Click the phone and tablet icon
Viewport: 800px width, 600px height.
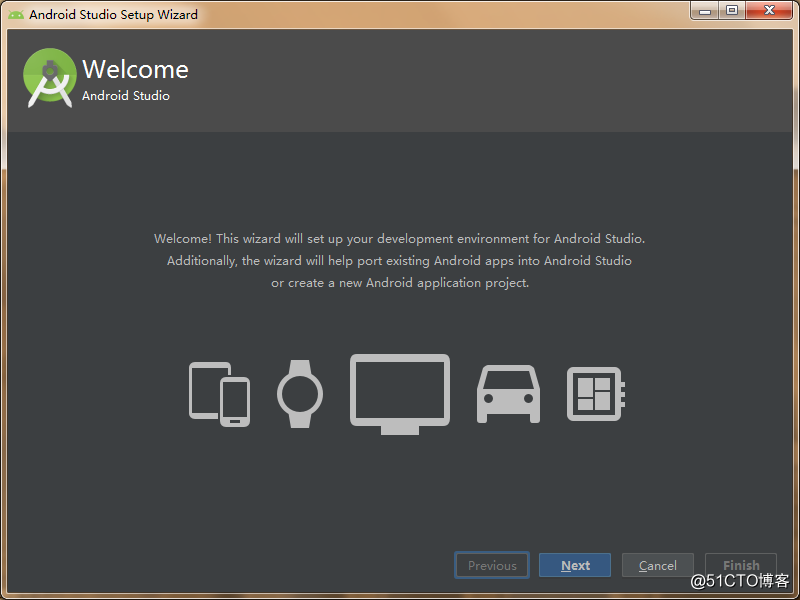click(x=219, y=394)
